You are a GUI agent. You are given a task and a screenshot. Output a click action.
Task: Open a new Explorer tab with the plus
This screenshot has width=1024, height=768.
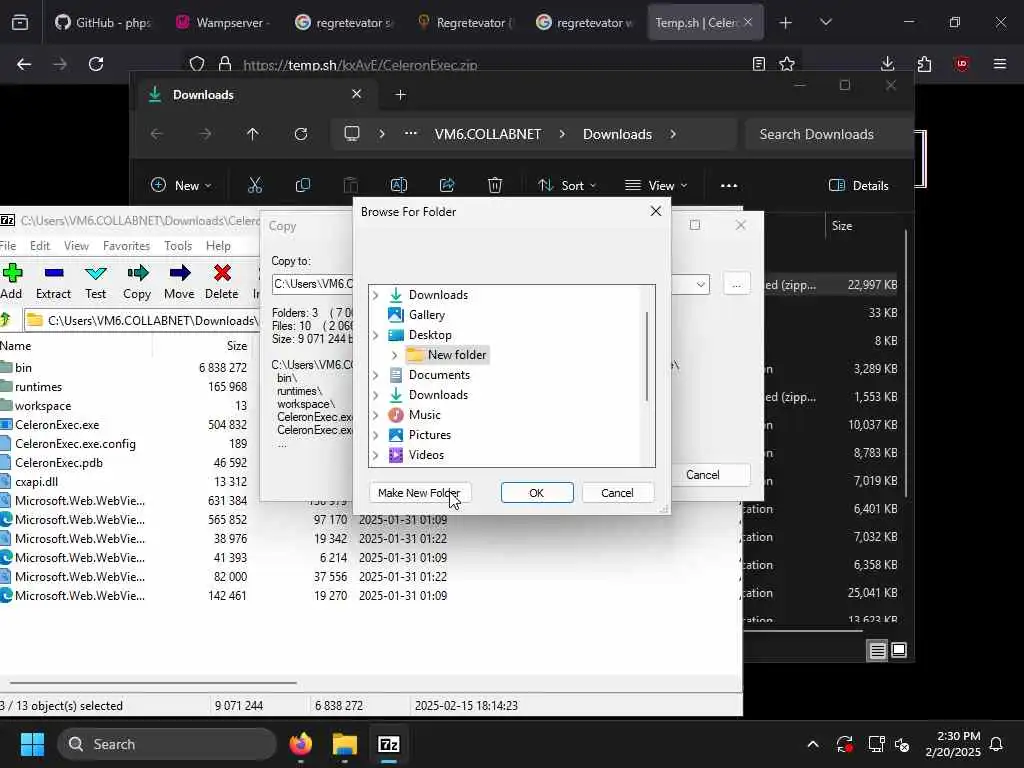(401, 95)
